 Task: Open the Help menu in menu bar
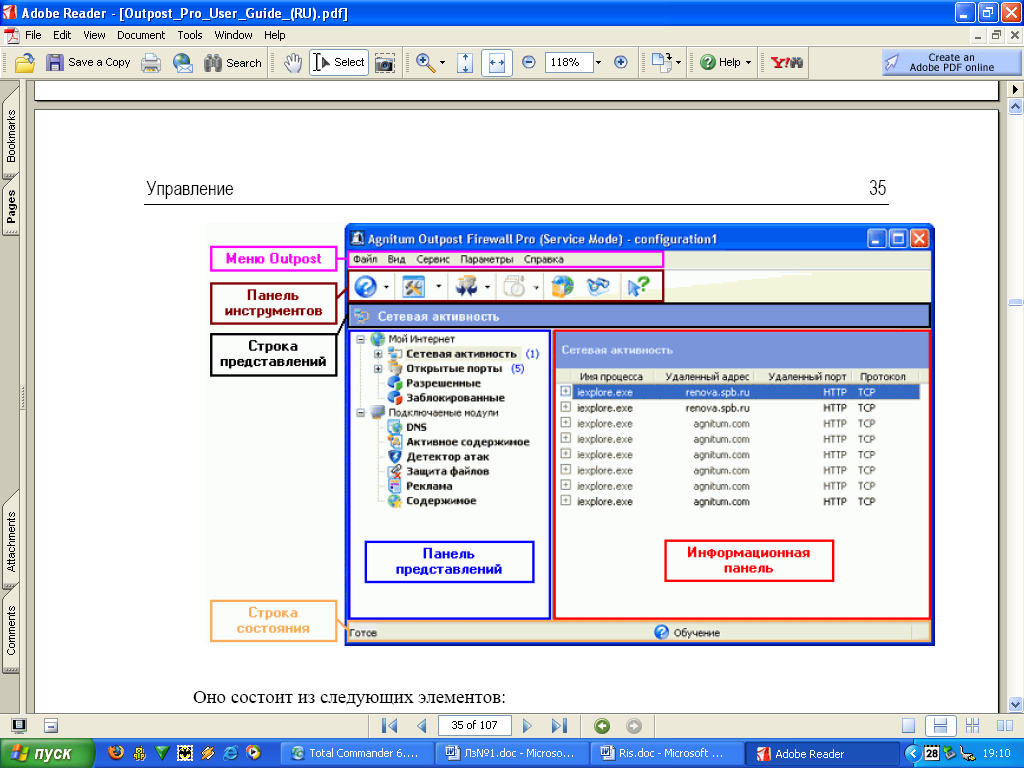tap(274, 35)
